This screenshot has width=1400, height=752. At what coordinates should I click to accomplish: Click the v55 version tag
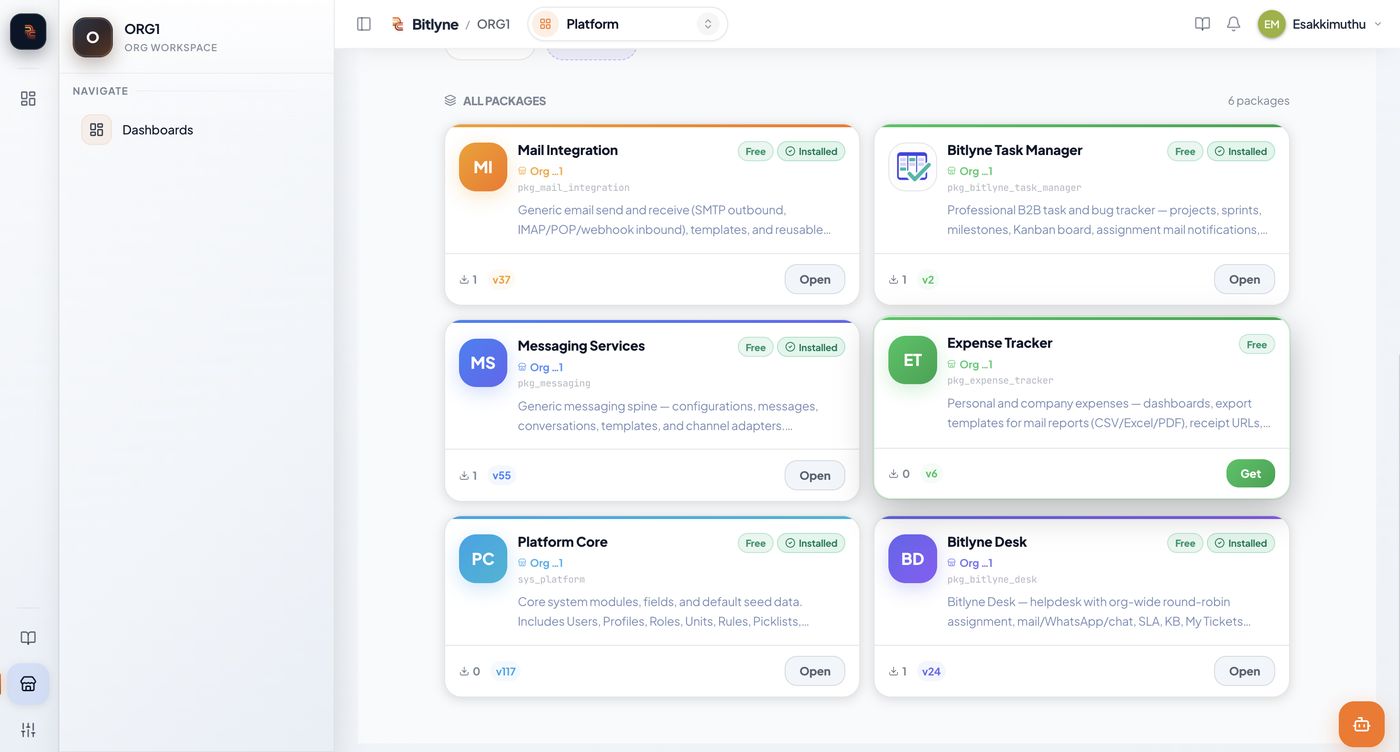tap(501, 476)
